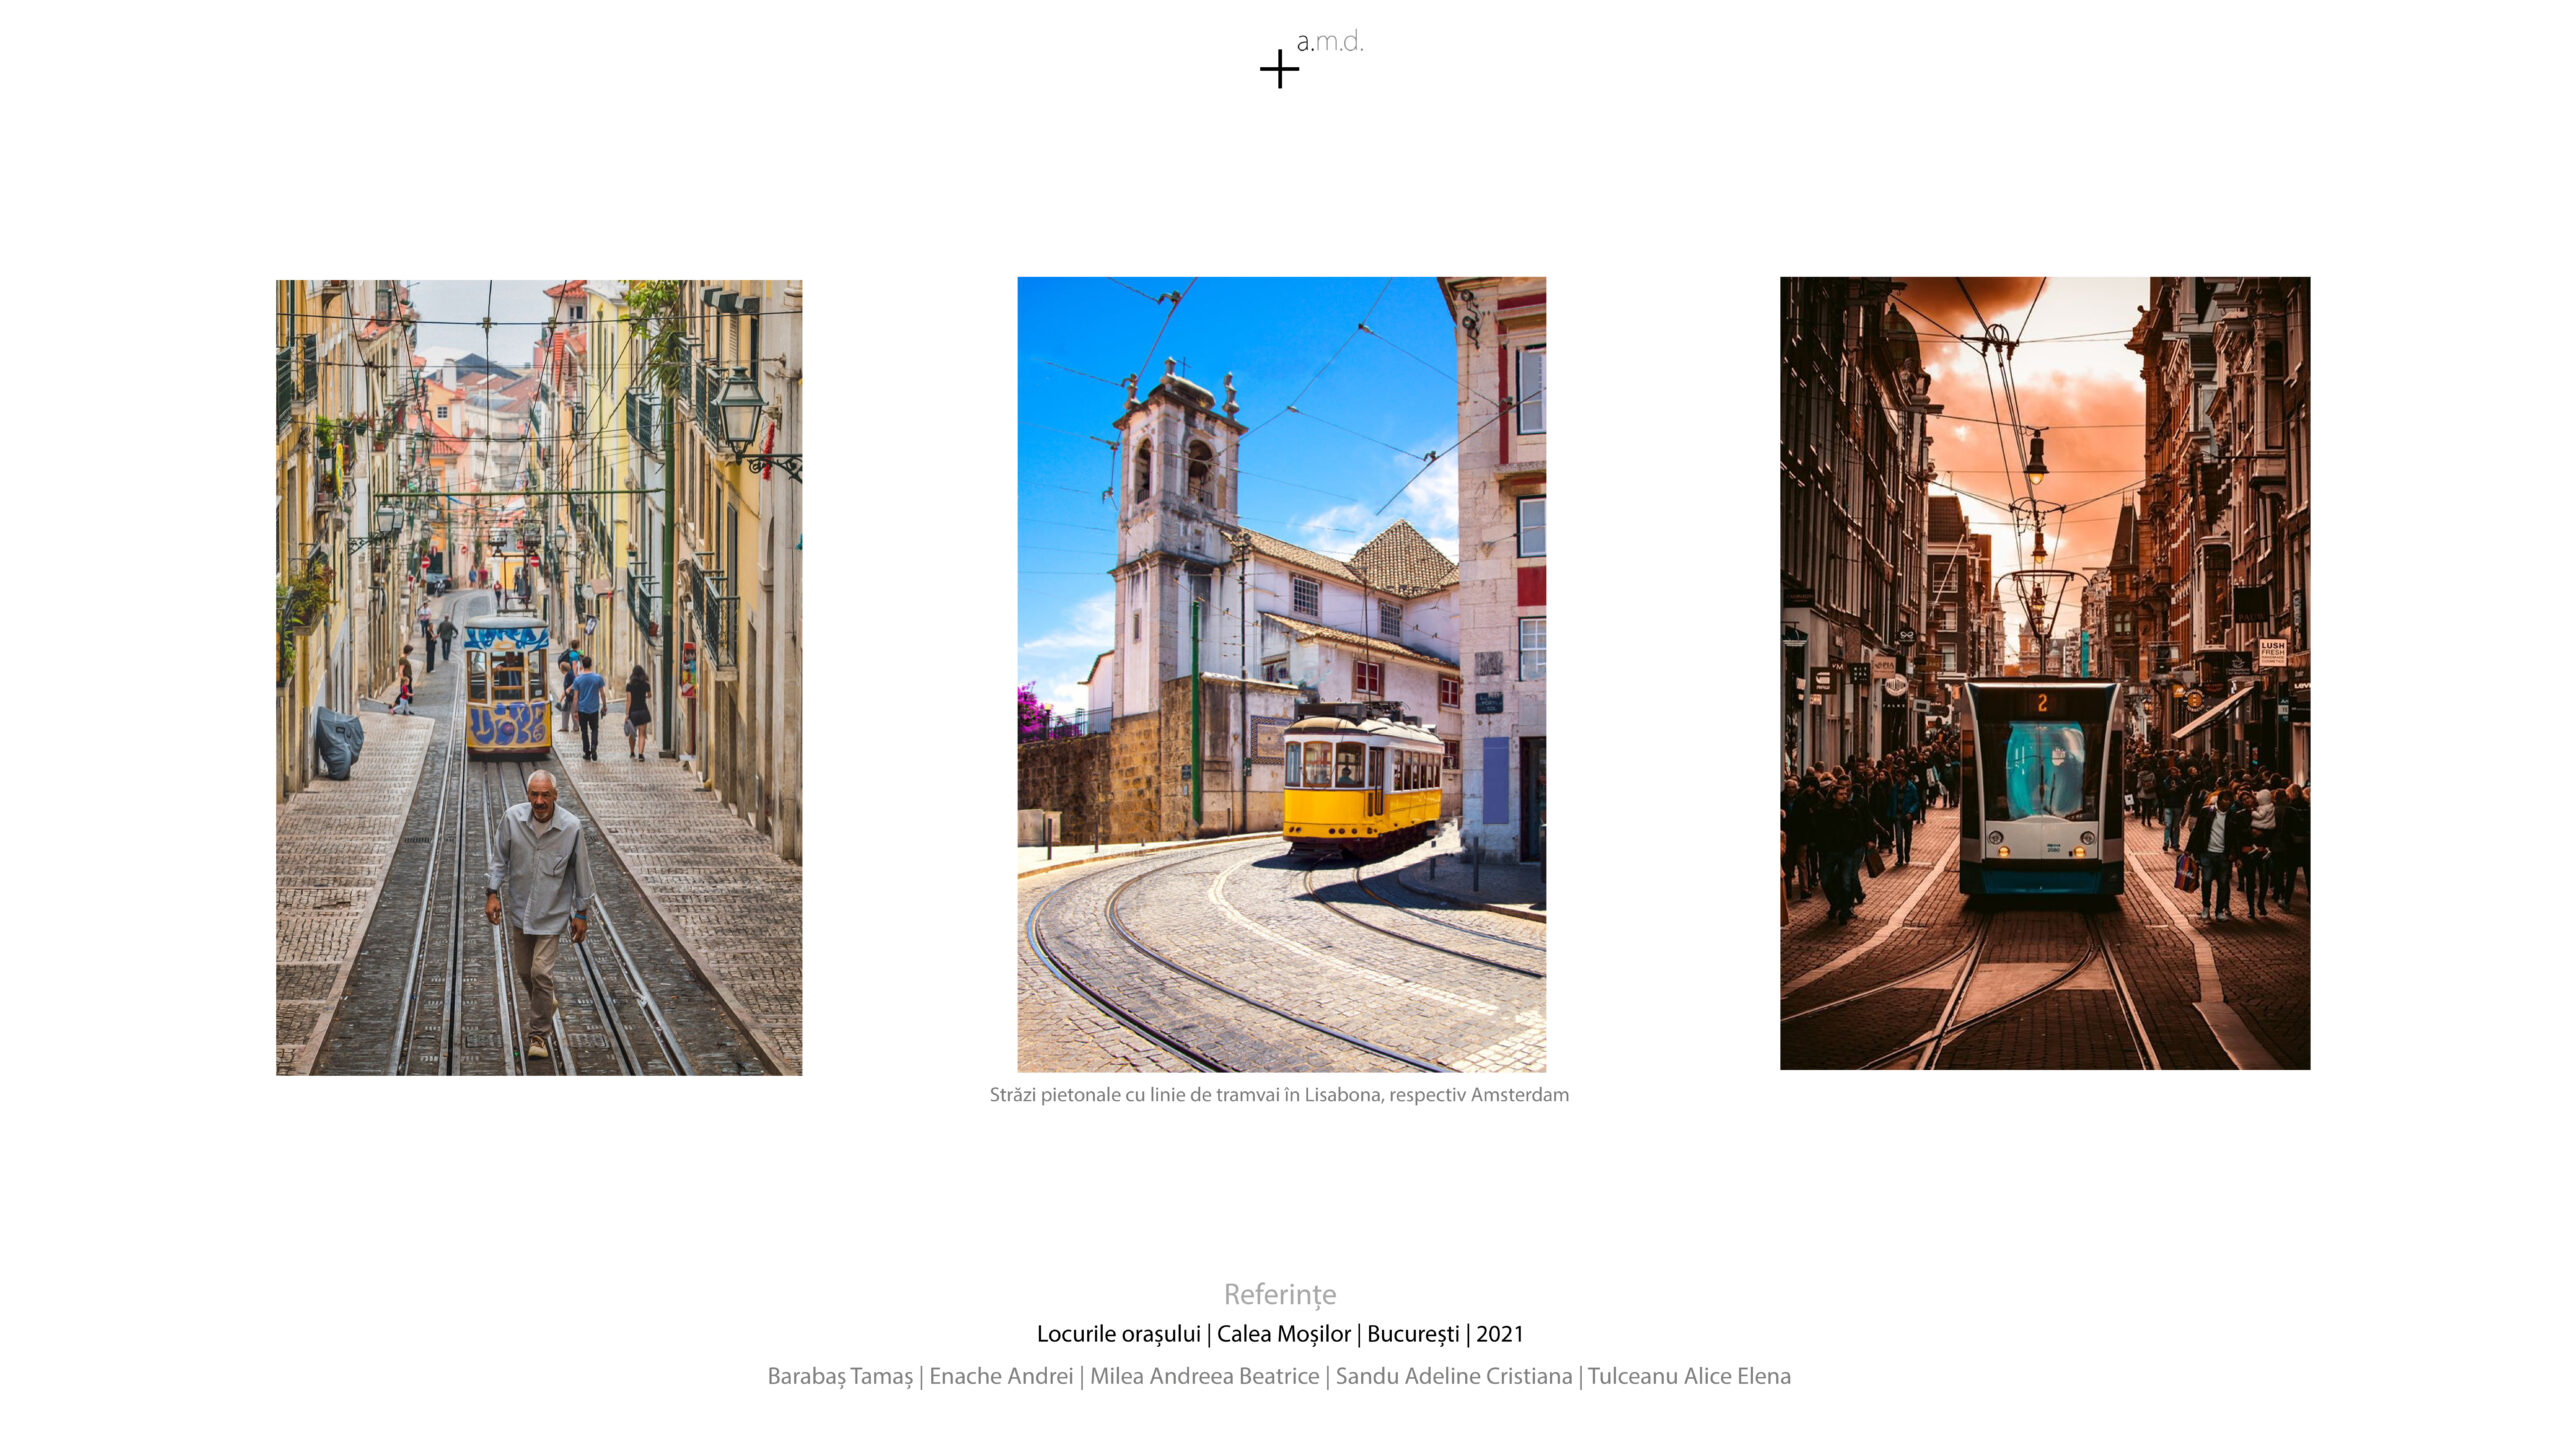Click the graffiti-covered funicular car

(507, 688)
